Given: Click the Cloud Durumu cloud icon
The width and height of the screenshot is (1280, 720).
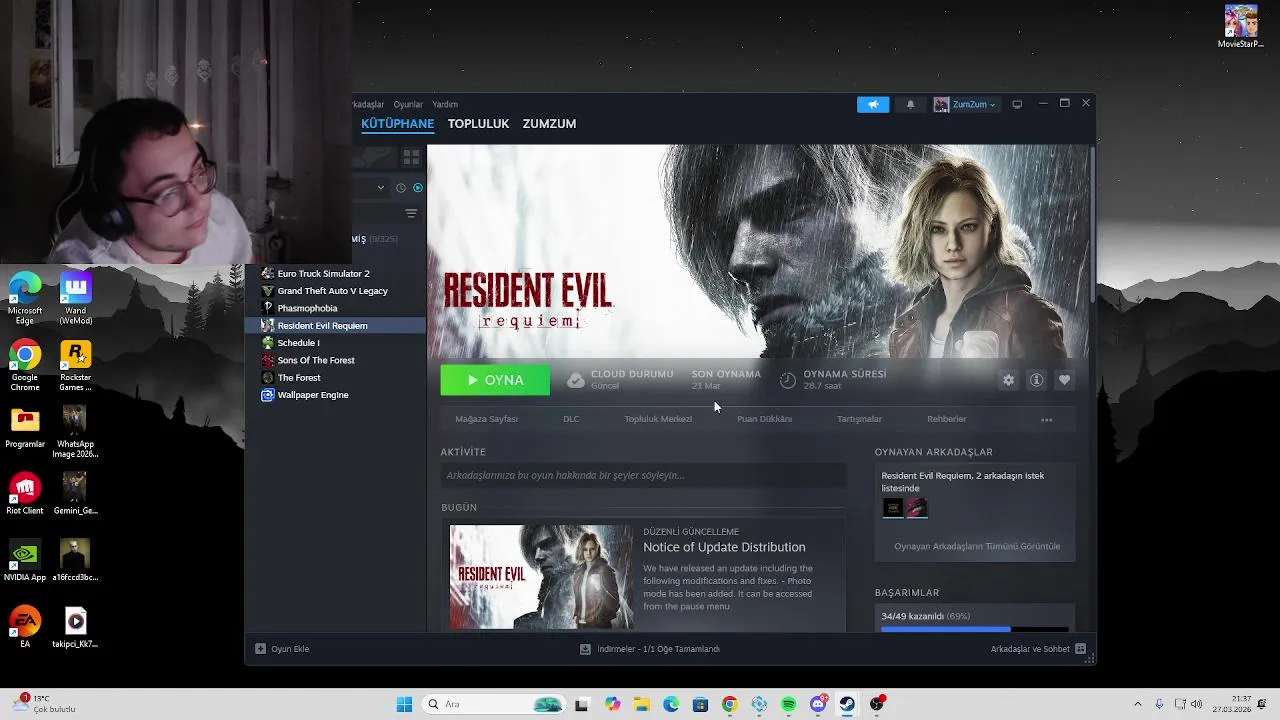Looking at the screenshot, I should tap(575, 380).
